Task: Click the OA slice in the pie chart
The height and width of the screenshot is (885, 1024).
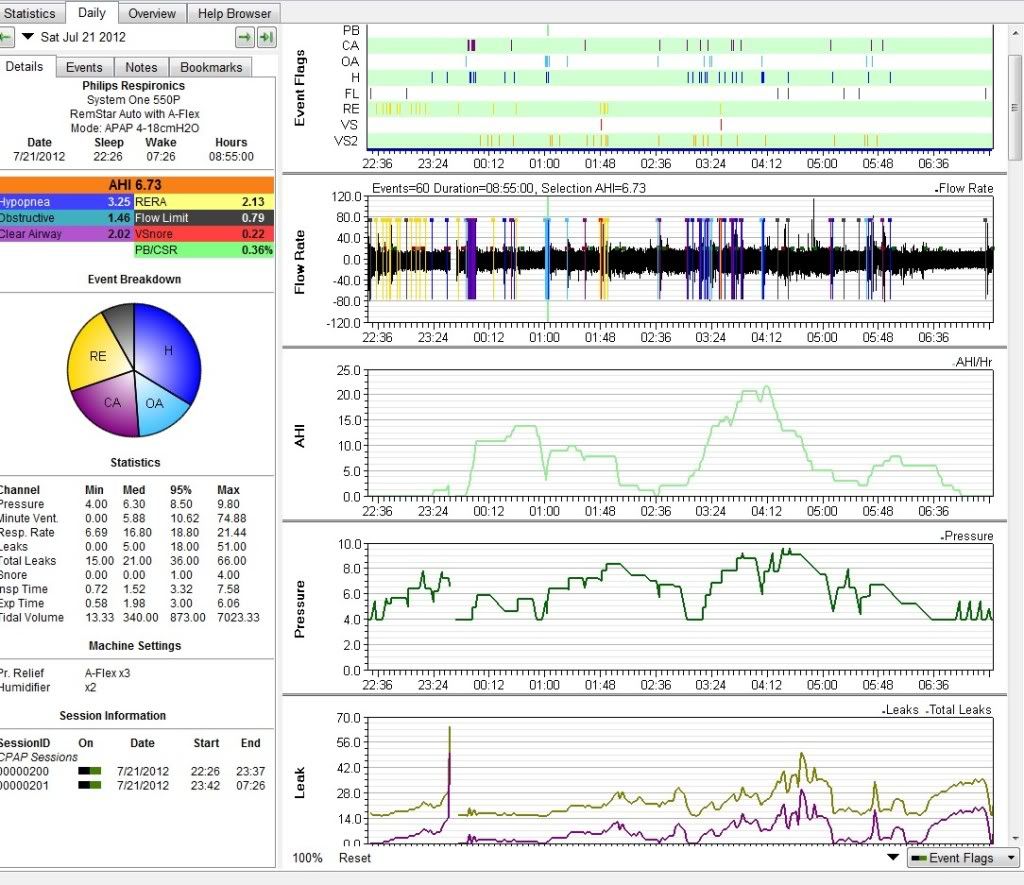Action: (154, 405)
